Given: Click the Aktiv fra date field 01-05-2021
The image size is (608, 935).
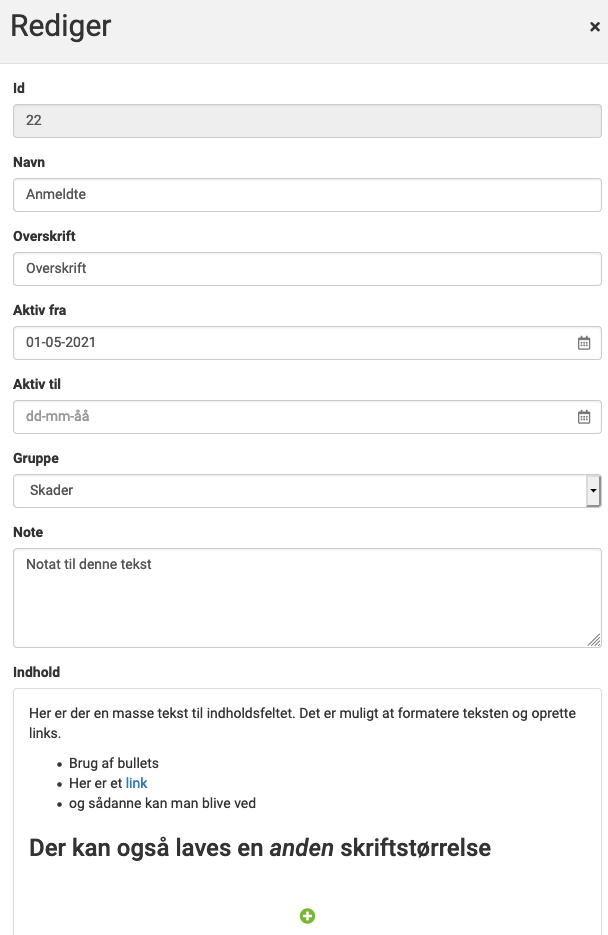Looking at the screenshot, I should coord(307,343).
